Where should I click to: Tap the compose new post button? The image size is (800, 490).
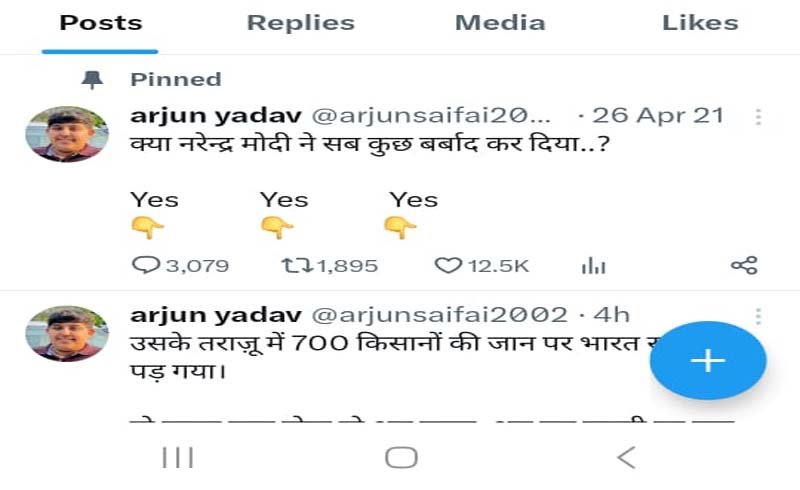707,361
